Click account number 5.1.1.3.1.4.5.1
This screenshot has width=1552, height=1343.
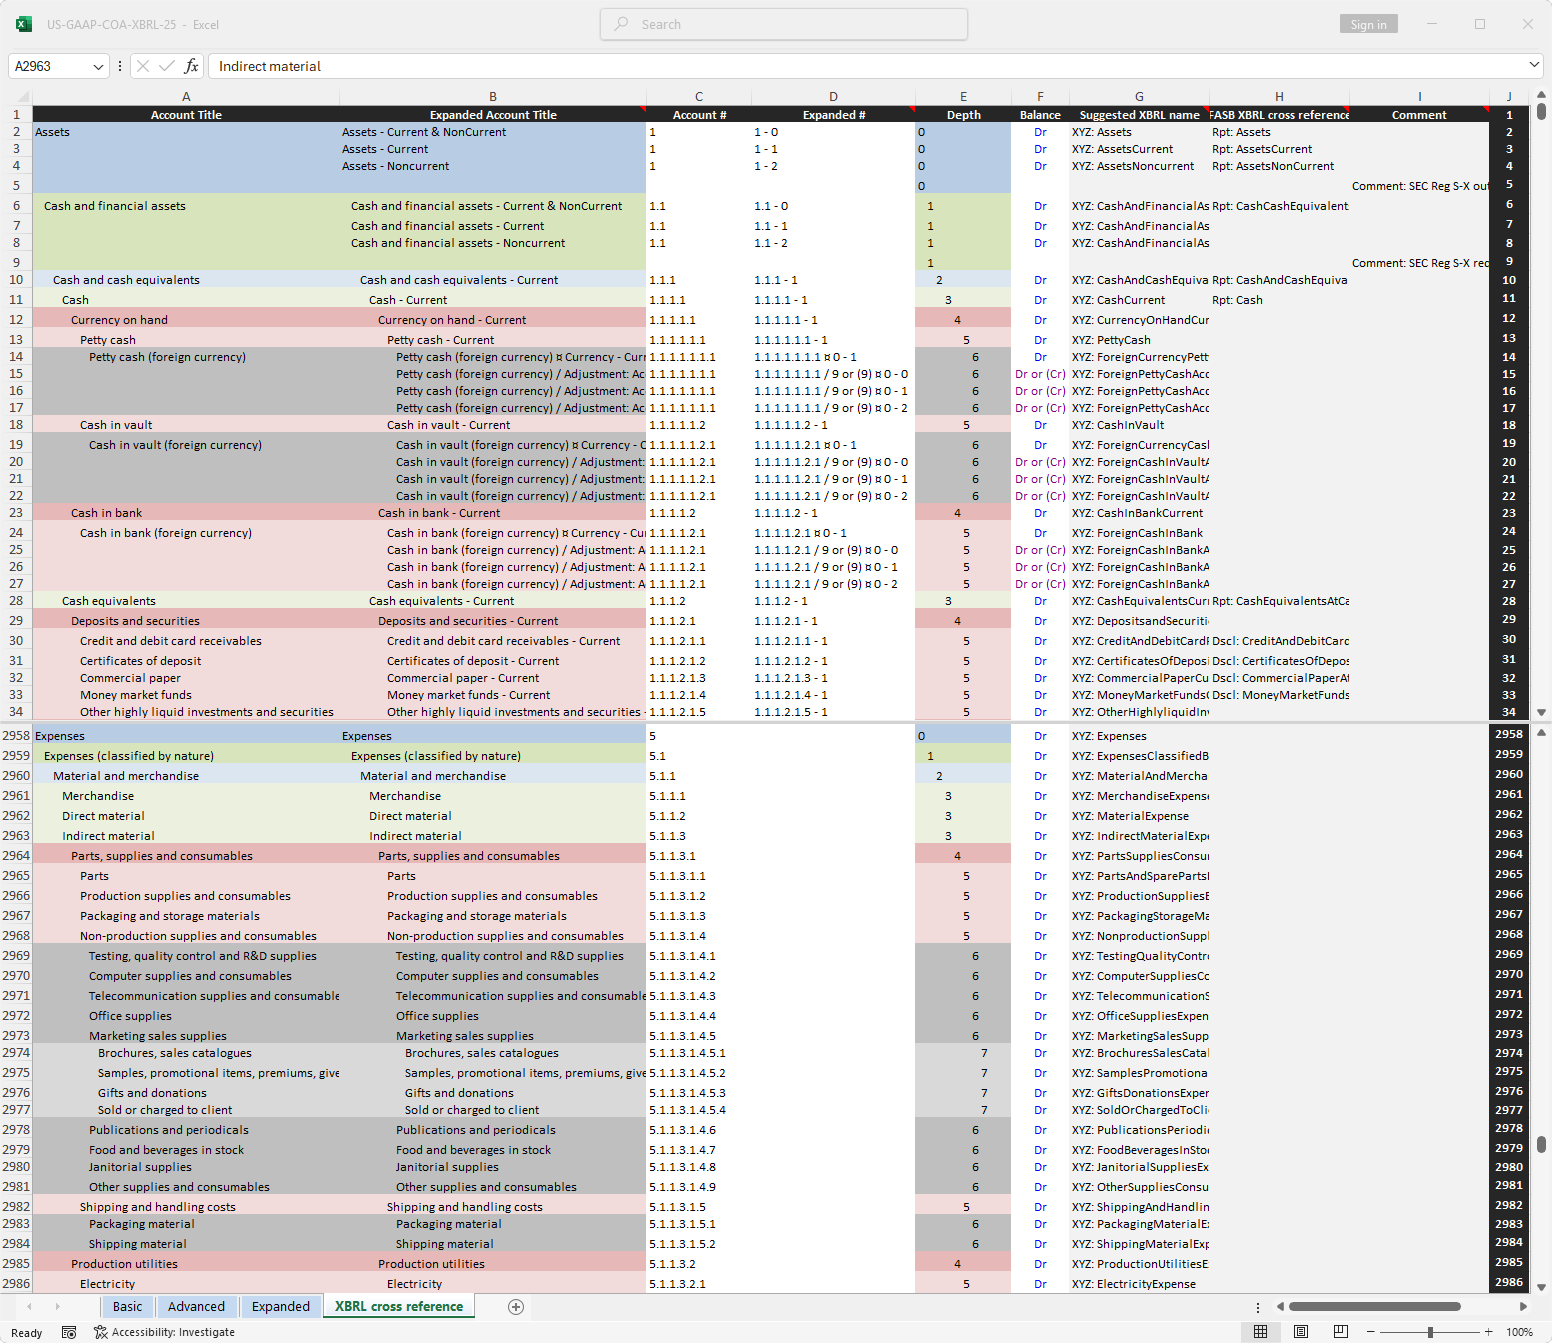pyautogui.click(x=698, y=1053)
